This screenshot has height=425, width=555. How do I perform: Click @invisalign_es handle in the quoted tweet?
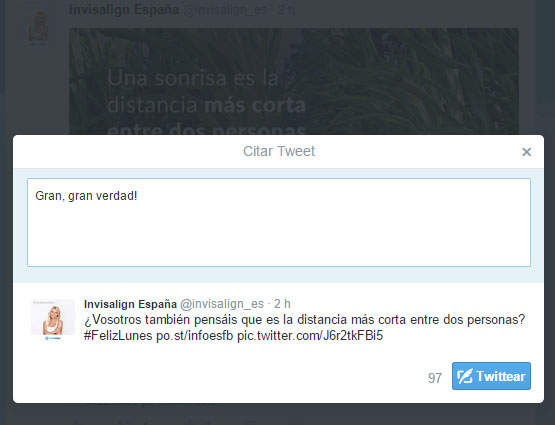pos(222,304)
